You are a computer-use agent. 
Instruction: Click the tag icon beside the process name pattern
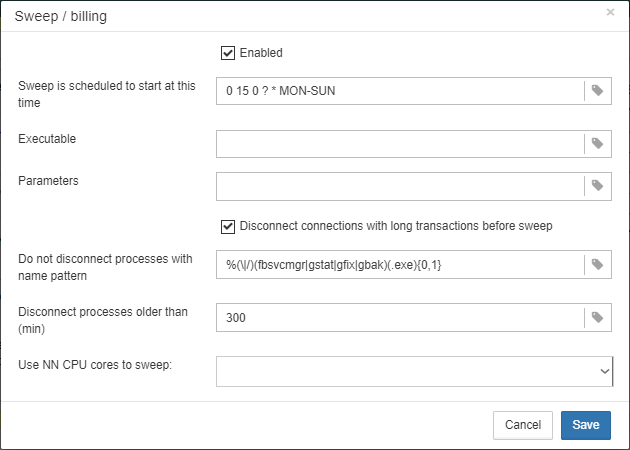[x=597, y=264]
